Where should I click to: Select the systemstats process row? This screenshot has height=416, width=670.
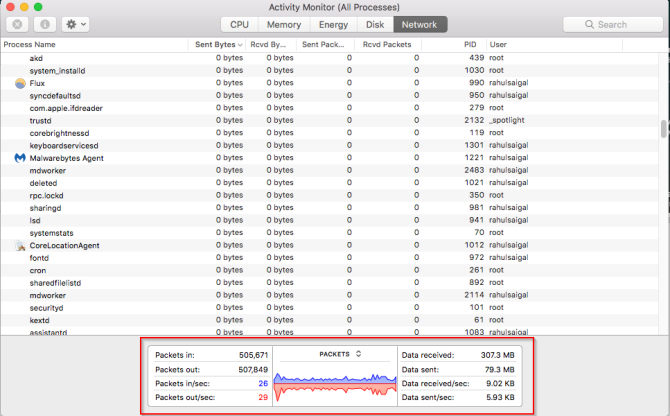tap(329, 233)
